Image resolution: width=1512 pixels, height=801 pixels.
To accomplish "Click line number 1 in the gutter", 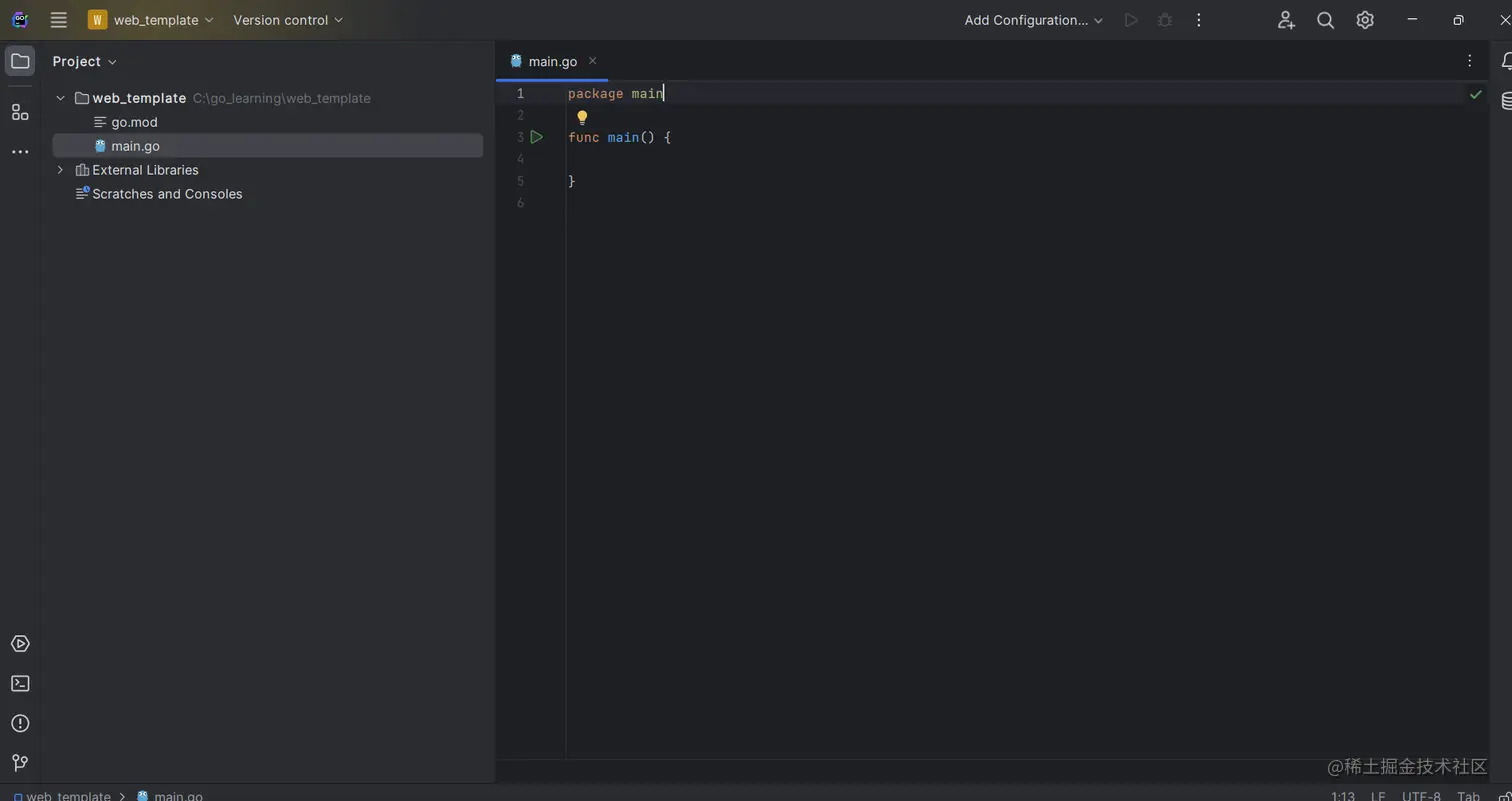I will click(x=520, y=93).
